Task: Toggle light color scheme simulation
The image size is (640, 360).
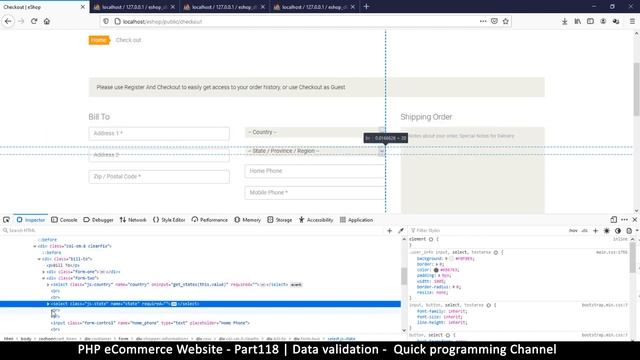Action: [x=607, y=231]
